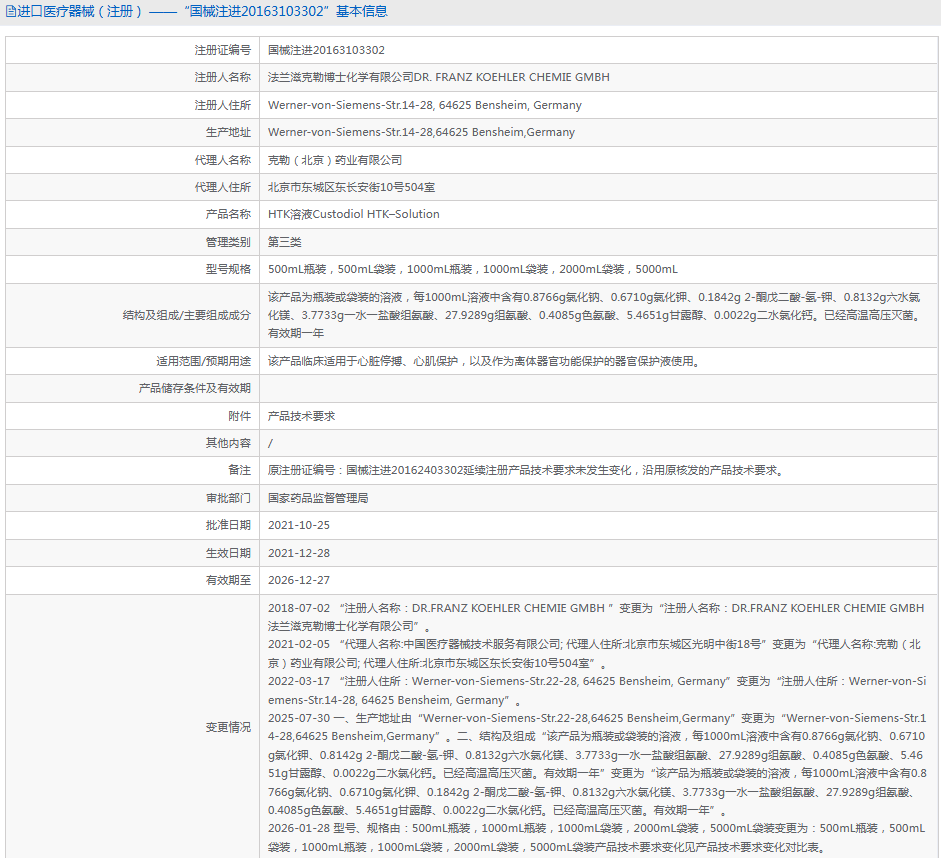Click the 管理类别 label
Screen dimensions: 941x858
(x=228, y=242)
